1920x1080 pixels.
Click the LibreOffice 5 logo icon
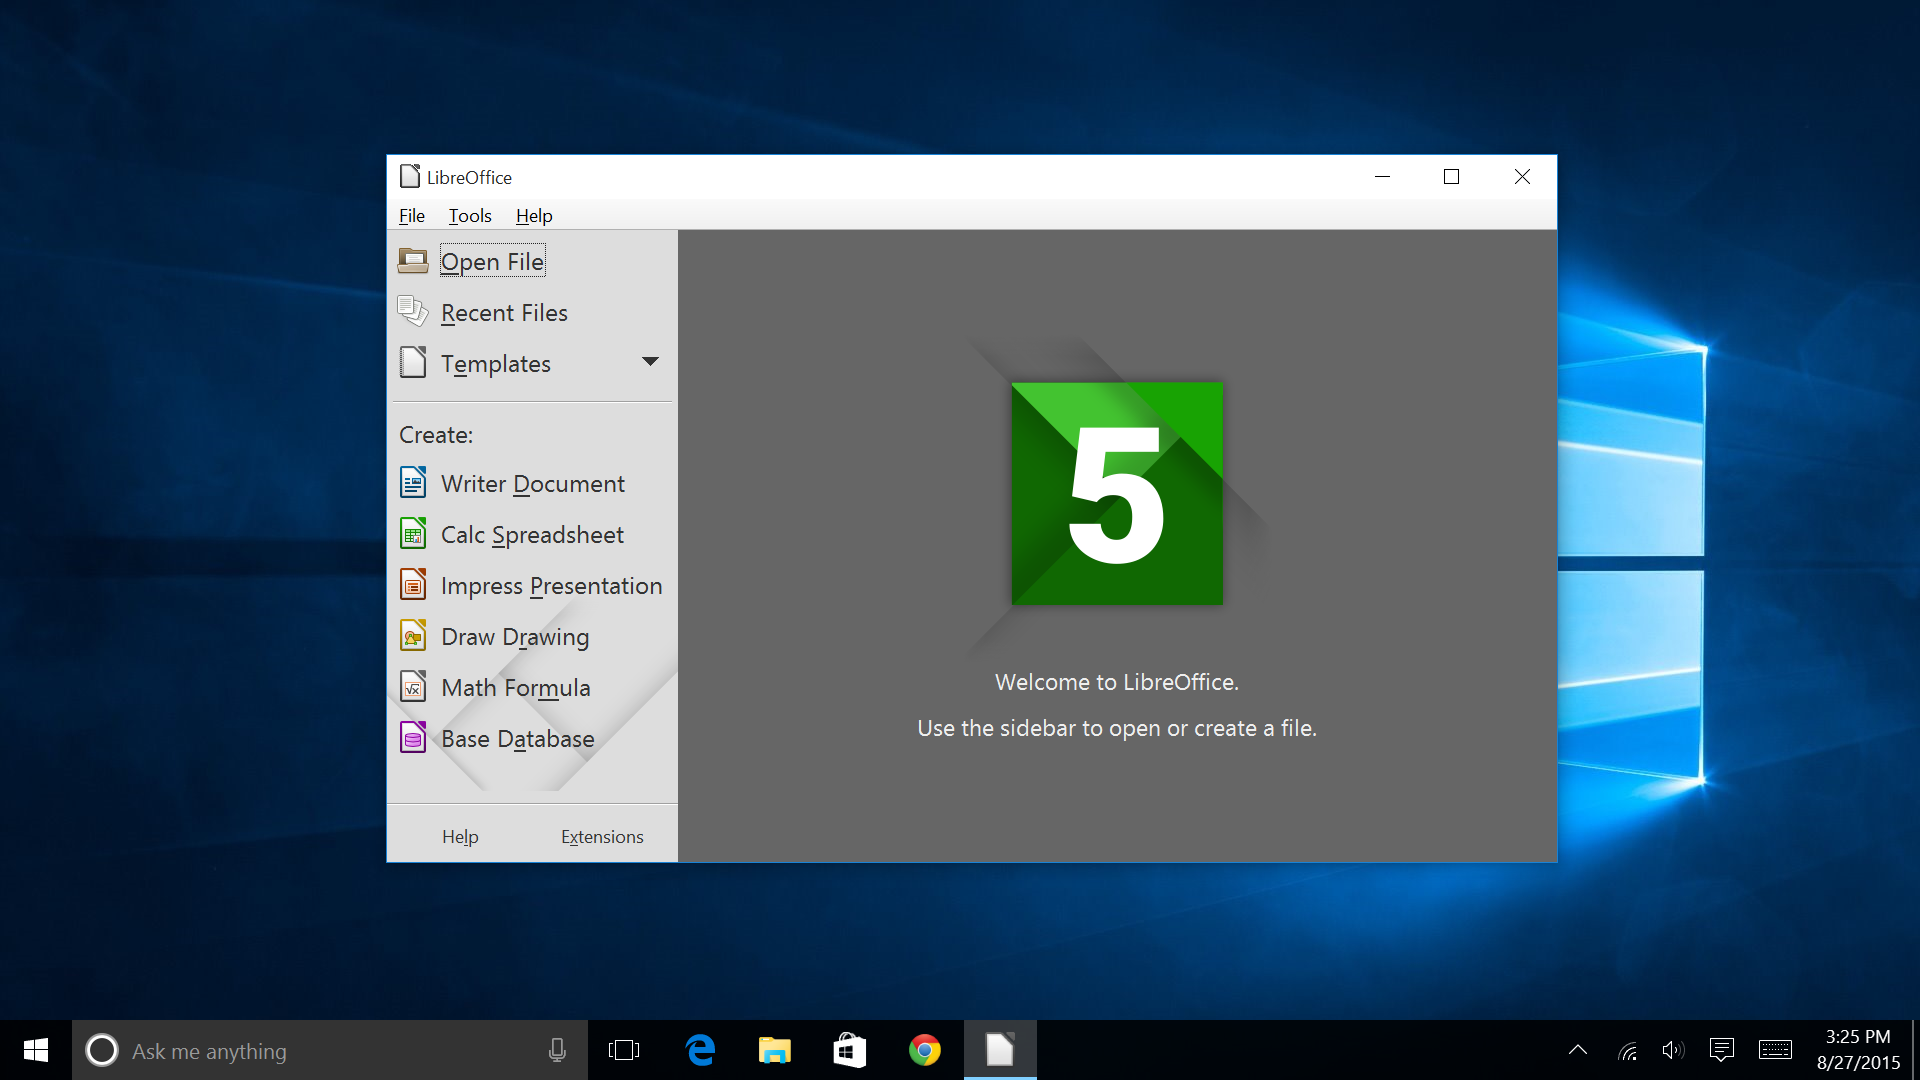point(1116,493)
